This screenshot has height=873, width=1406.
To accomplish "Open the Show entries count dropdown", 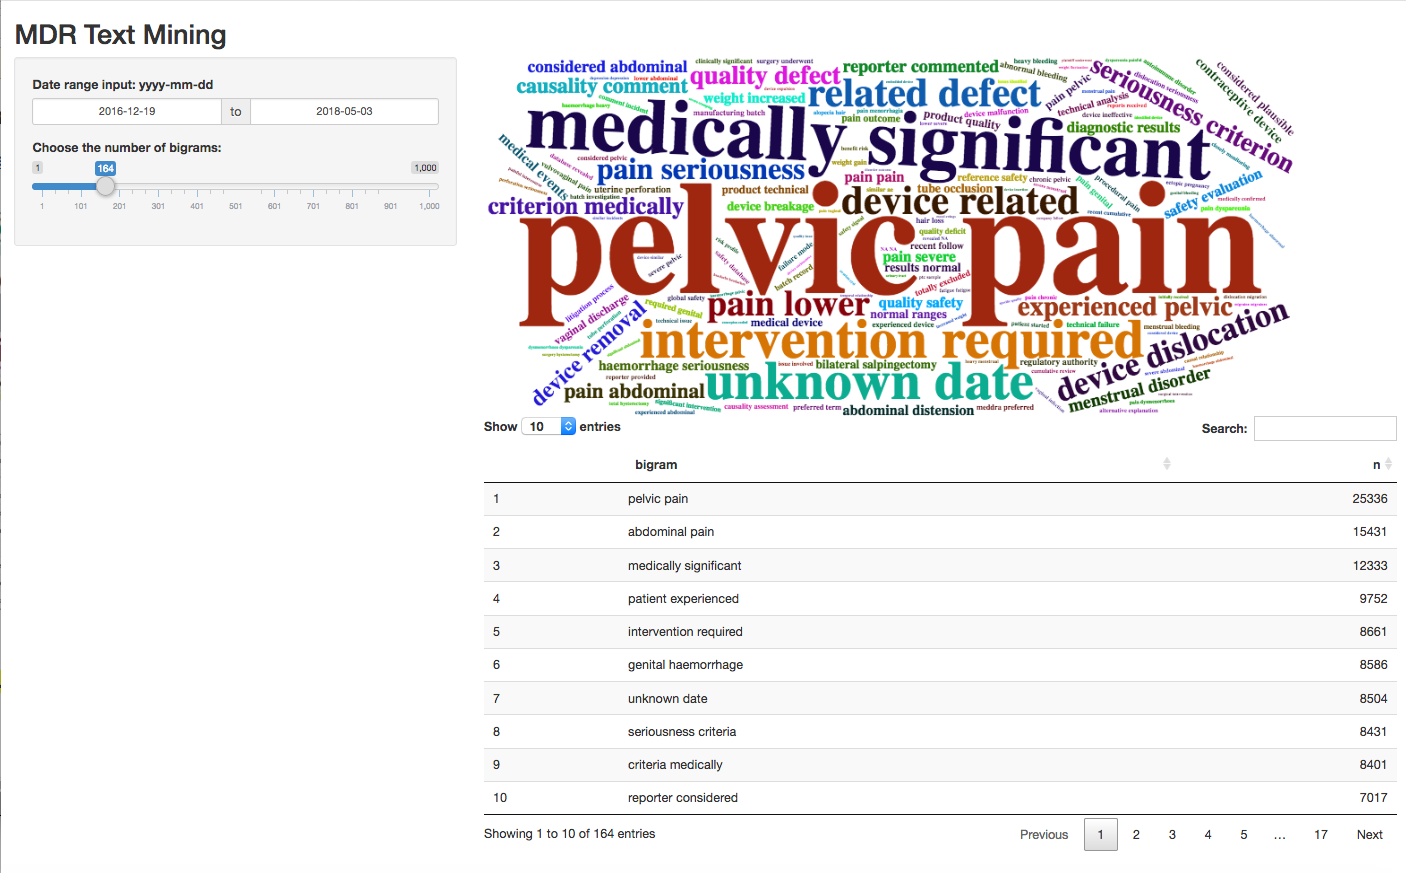I will [x=548, y=427].
